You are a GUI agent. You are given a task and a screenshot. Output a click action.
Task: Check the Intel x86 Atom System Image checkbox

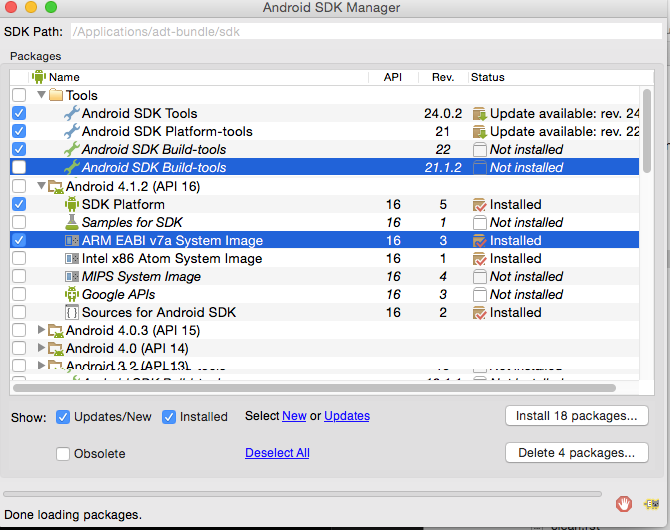19,258
